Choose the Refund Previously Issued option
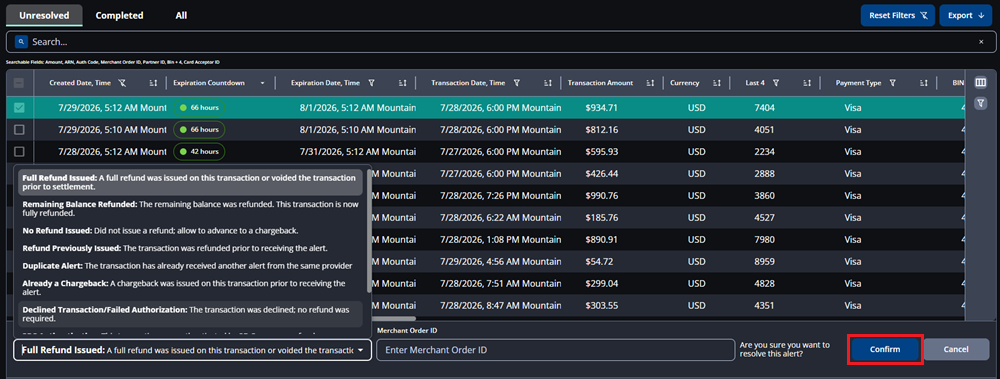This screenshot has height=379, width=1000. (x=189, y=248)
